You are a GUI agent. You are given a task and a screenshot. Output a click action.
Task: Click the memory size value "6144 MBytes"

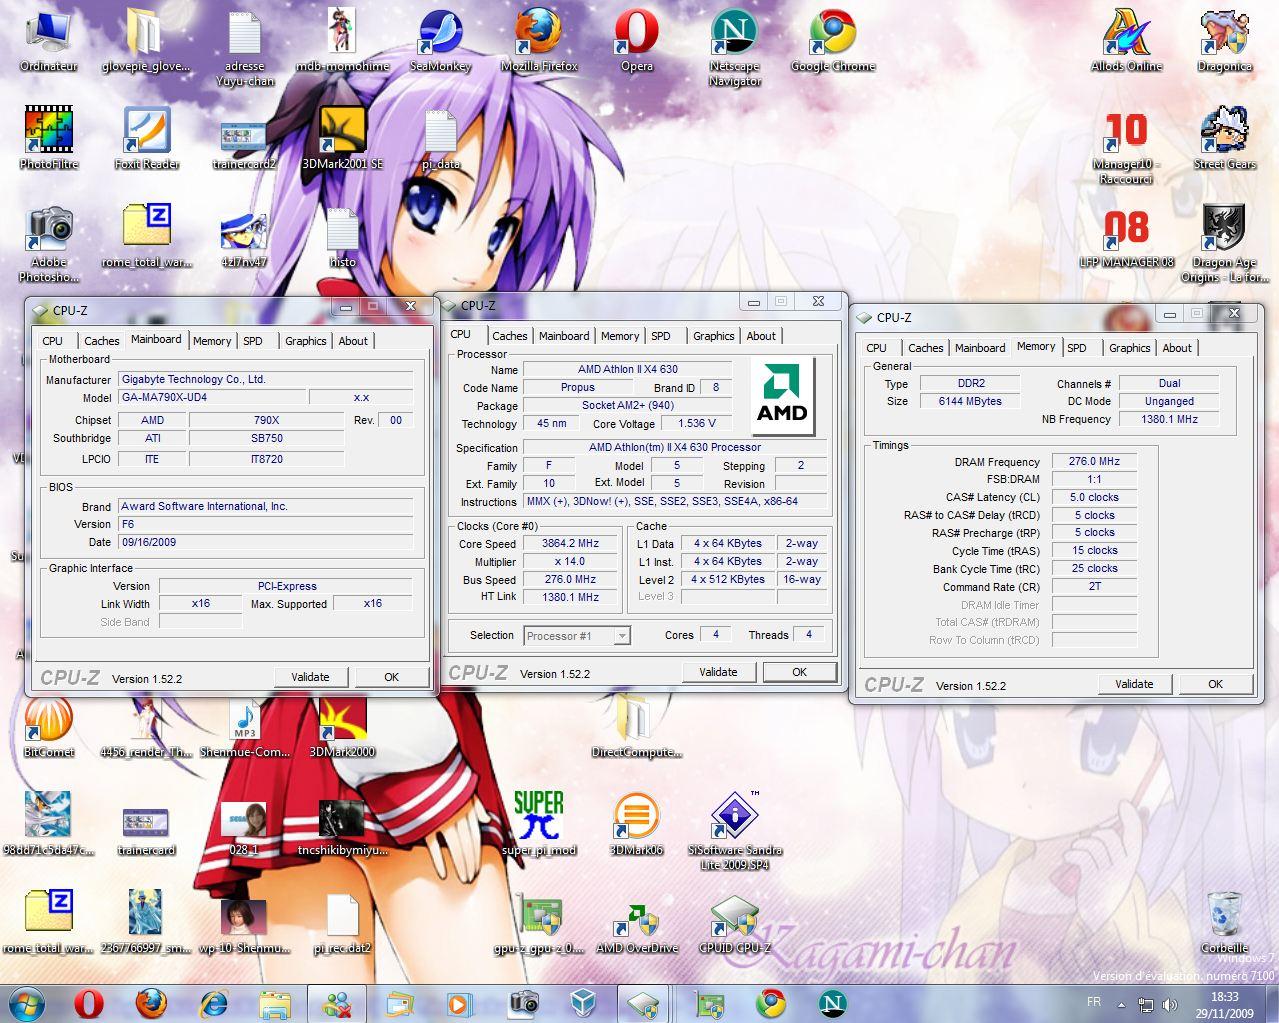tap(970, 401)
